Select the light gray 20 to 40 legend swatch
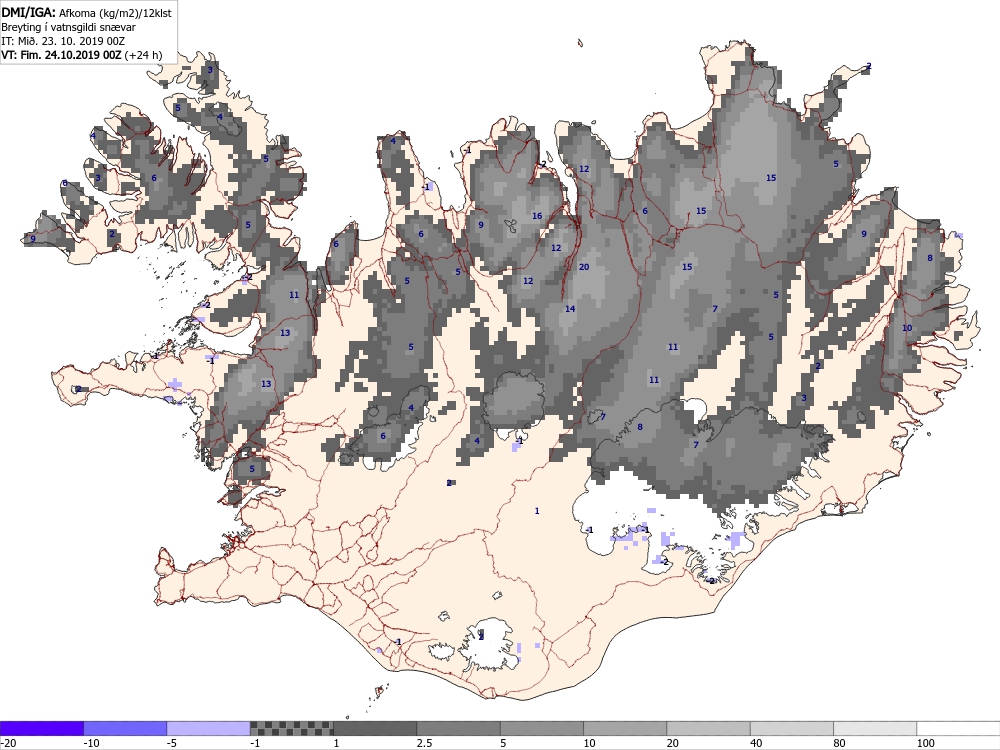Screen dimensions: 1000x750 click(709, 728)
